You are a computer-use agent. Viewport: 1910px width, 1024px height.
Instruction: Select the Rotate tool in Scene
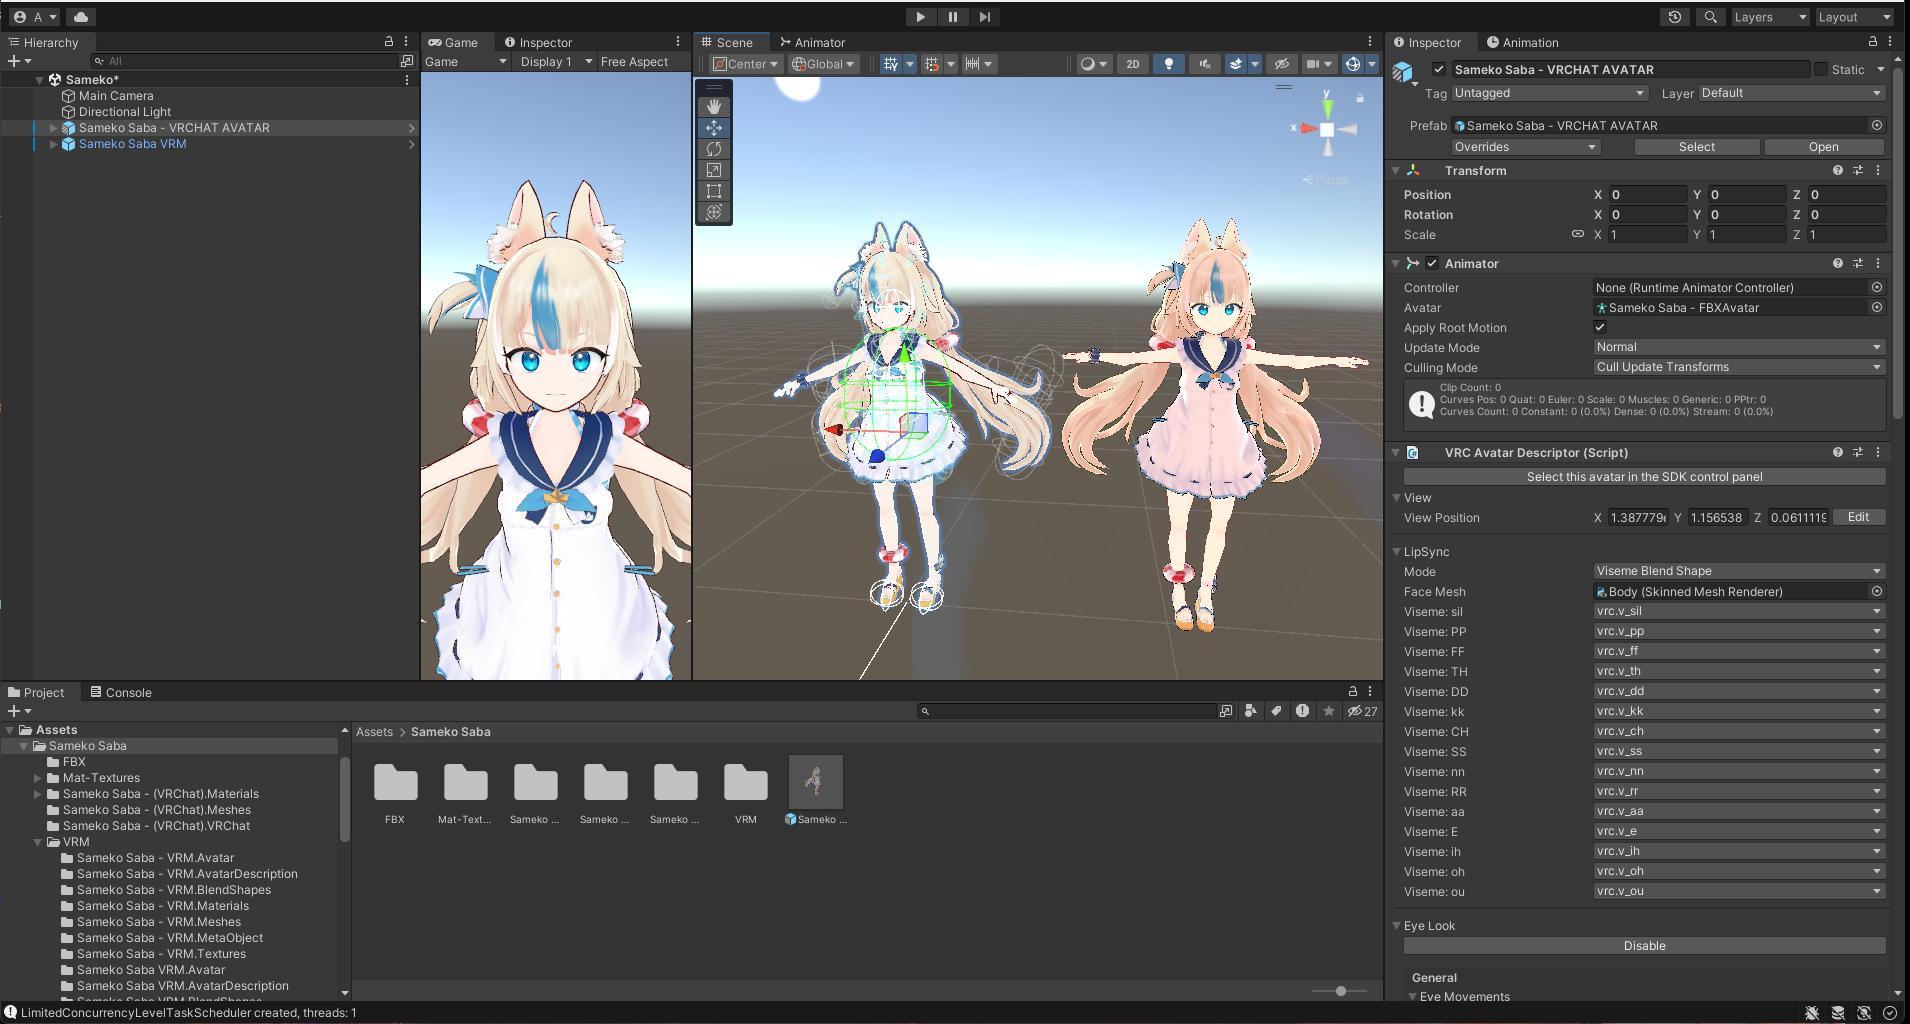[714, 149]
